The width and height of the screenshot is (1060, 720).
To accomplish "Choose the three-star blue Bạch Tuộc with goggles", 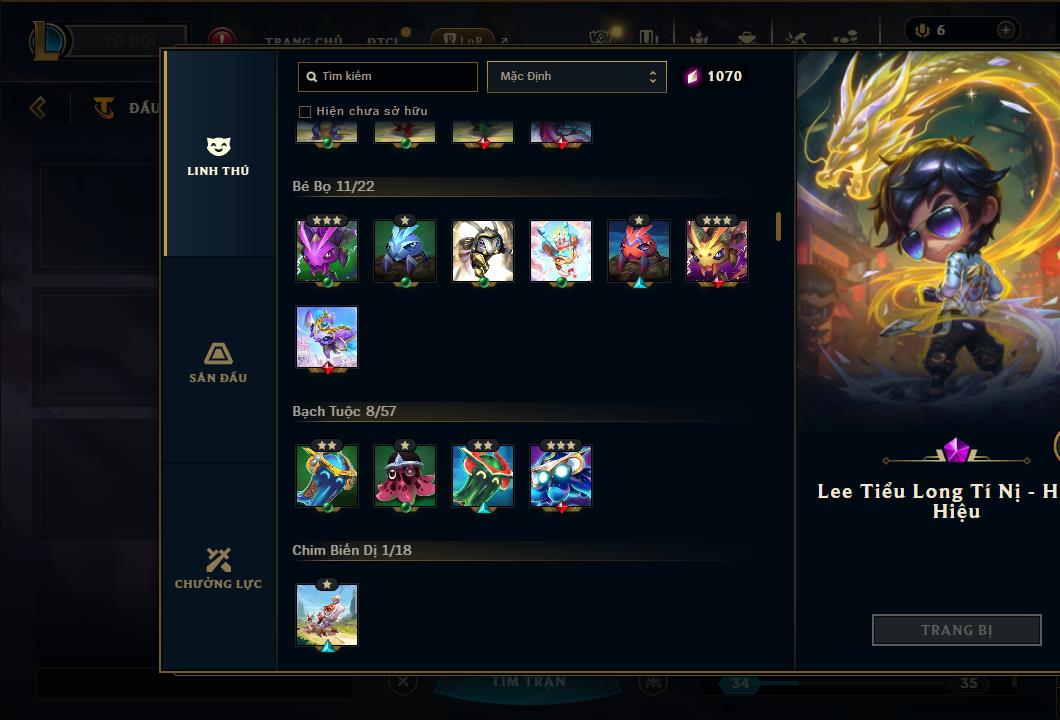I will click(x=561, y=476).
